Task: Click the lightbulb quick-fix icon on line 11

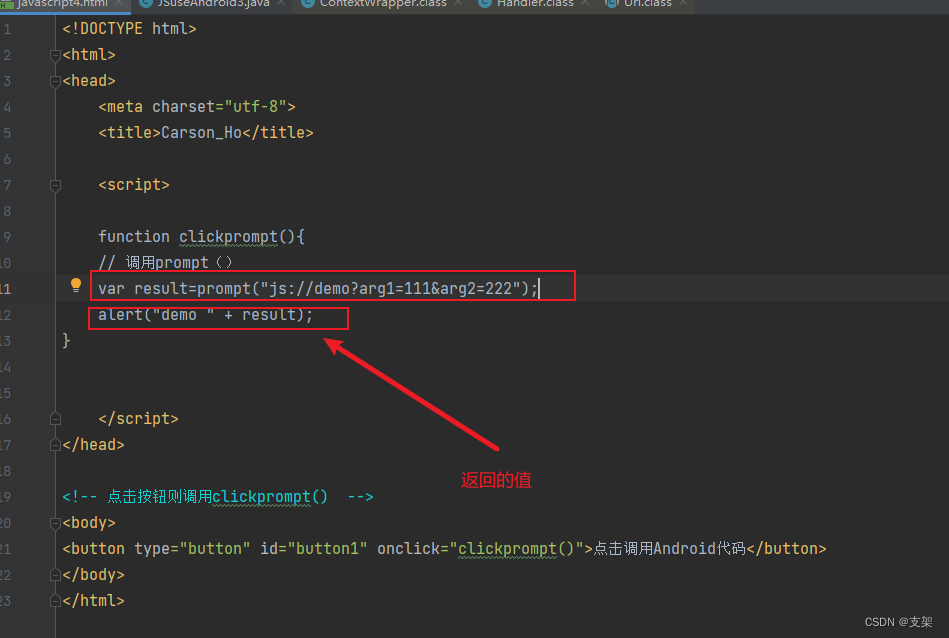Action: coord(76,285)
